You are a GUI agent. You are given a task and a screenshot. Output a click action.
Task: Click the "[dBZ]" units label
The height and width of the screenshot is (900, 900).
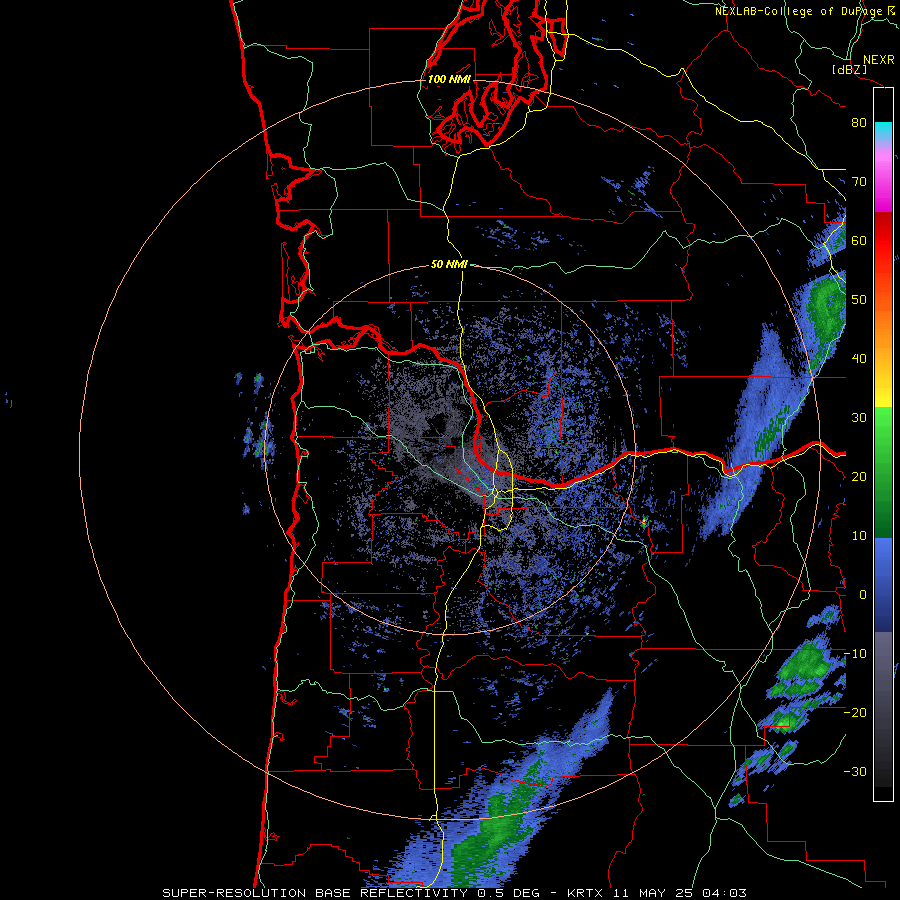pos(849,69)
